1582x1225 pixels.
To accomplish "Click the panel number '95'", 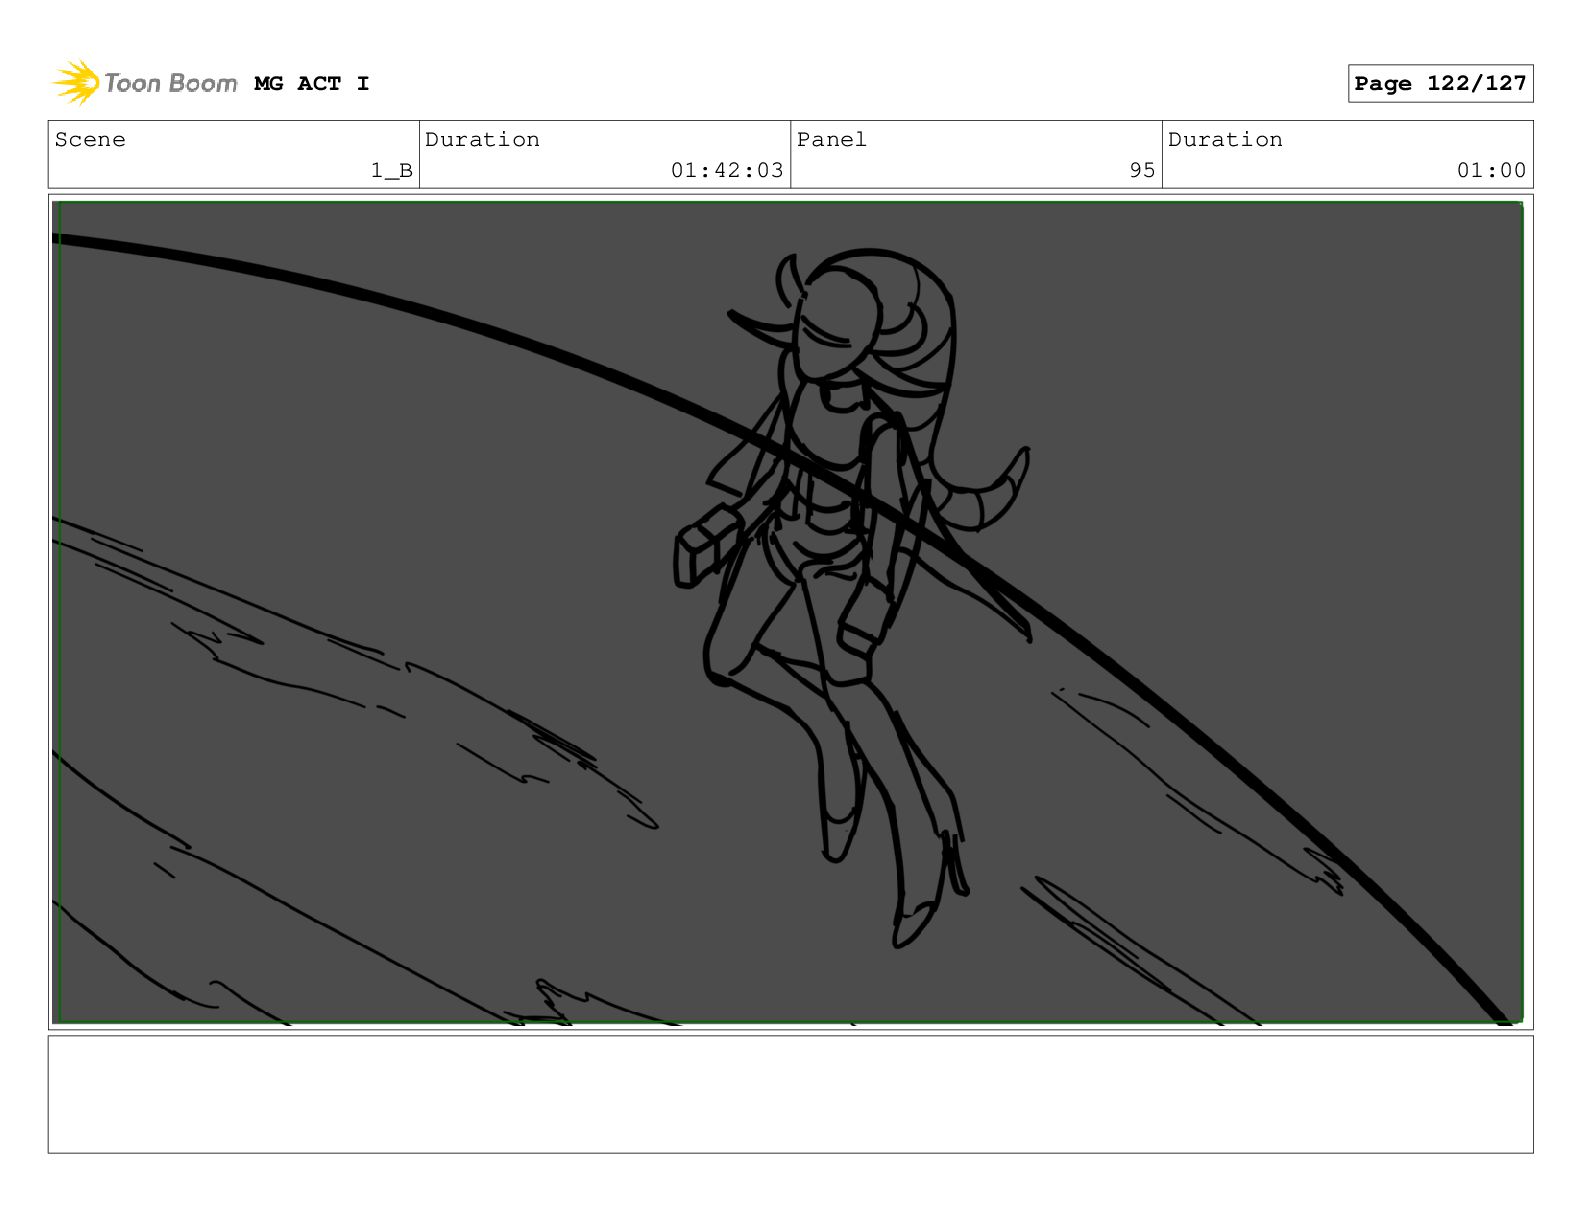I will pyautogui.click(x=1142, y=171).
